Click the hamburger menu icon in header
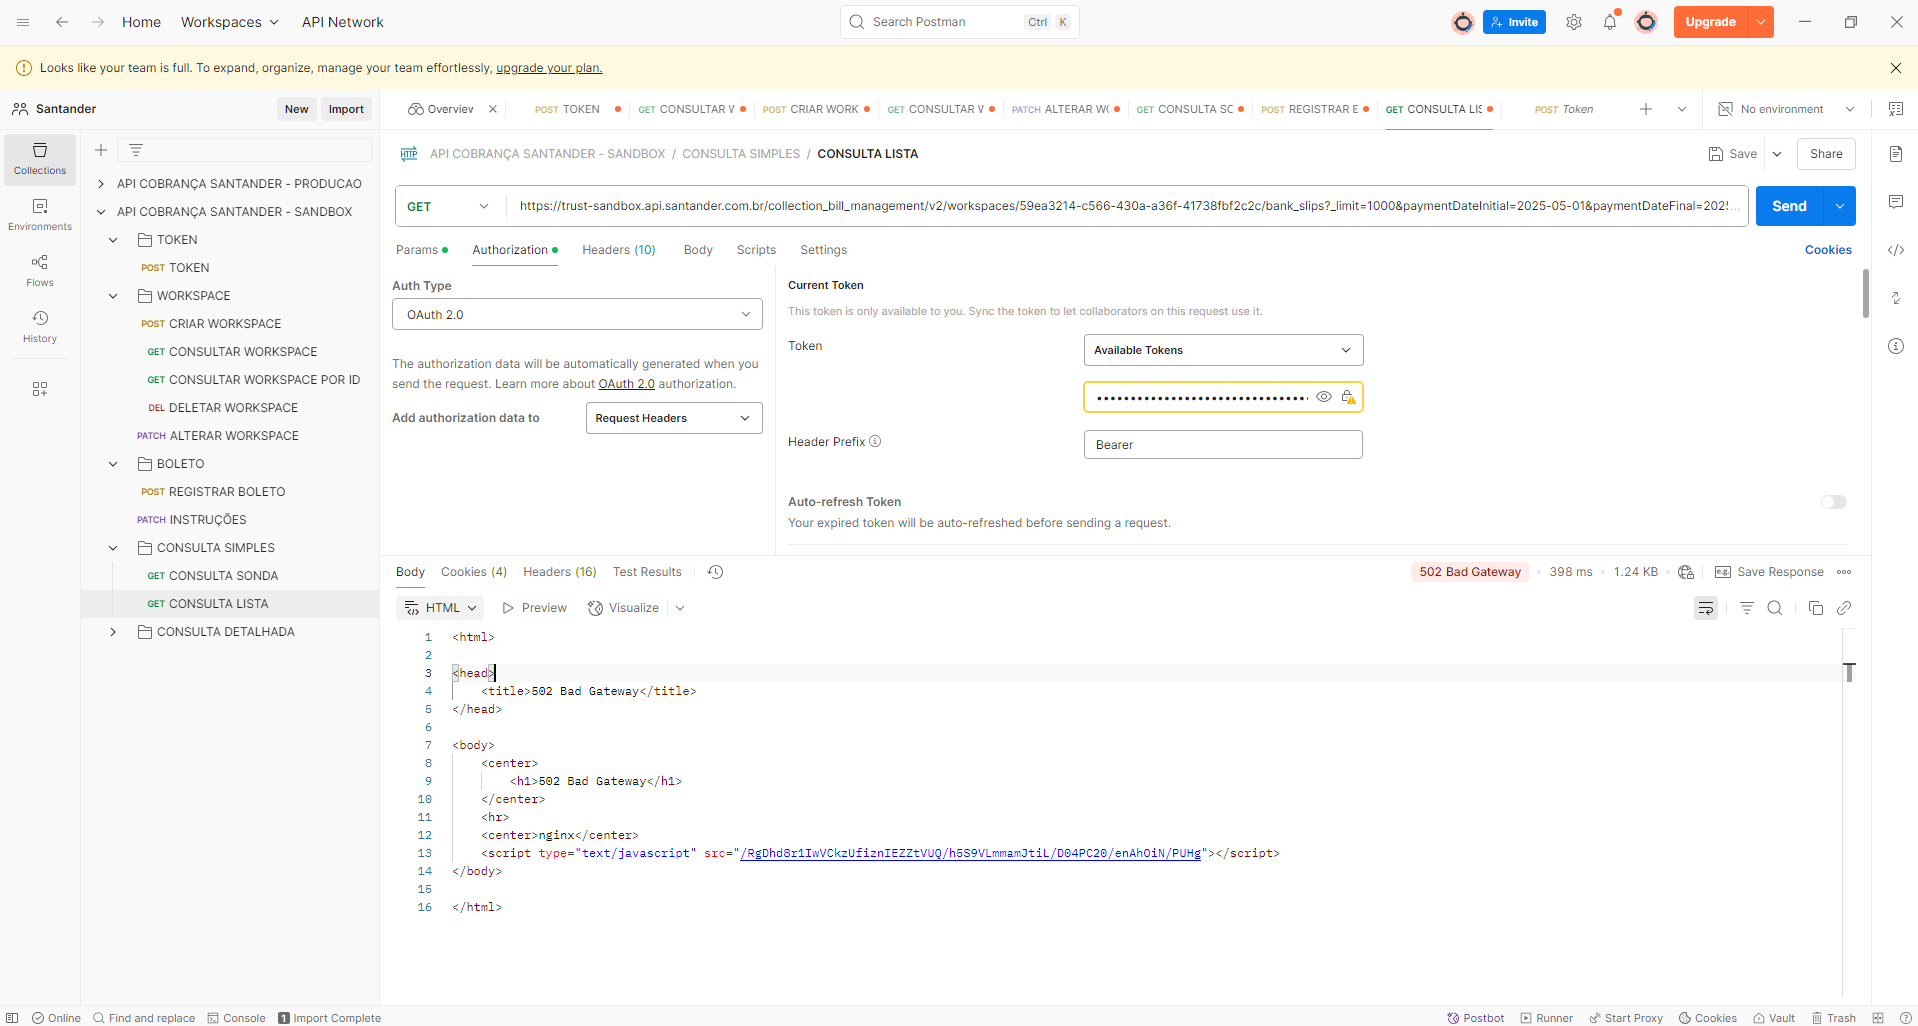 [23, 22]
